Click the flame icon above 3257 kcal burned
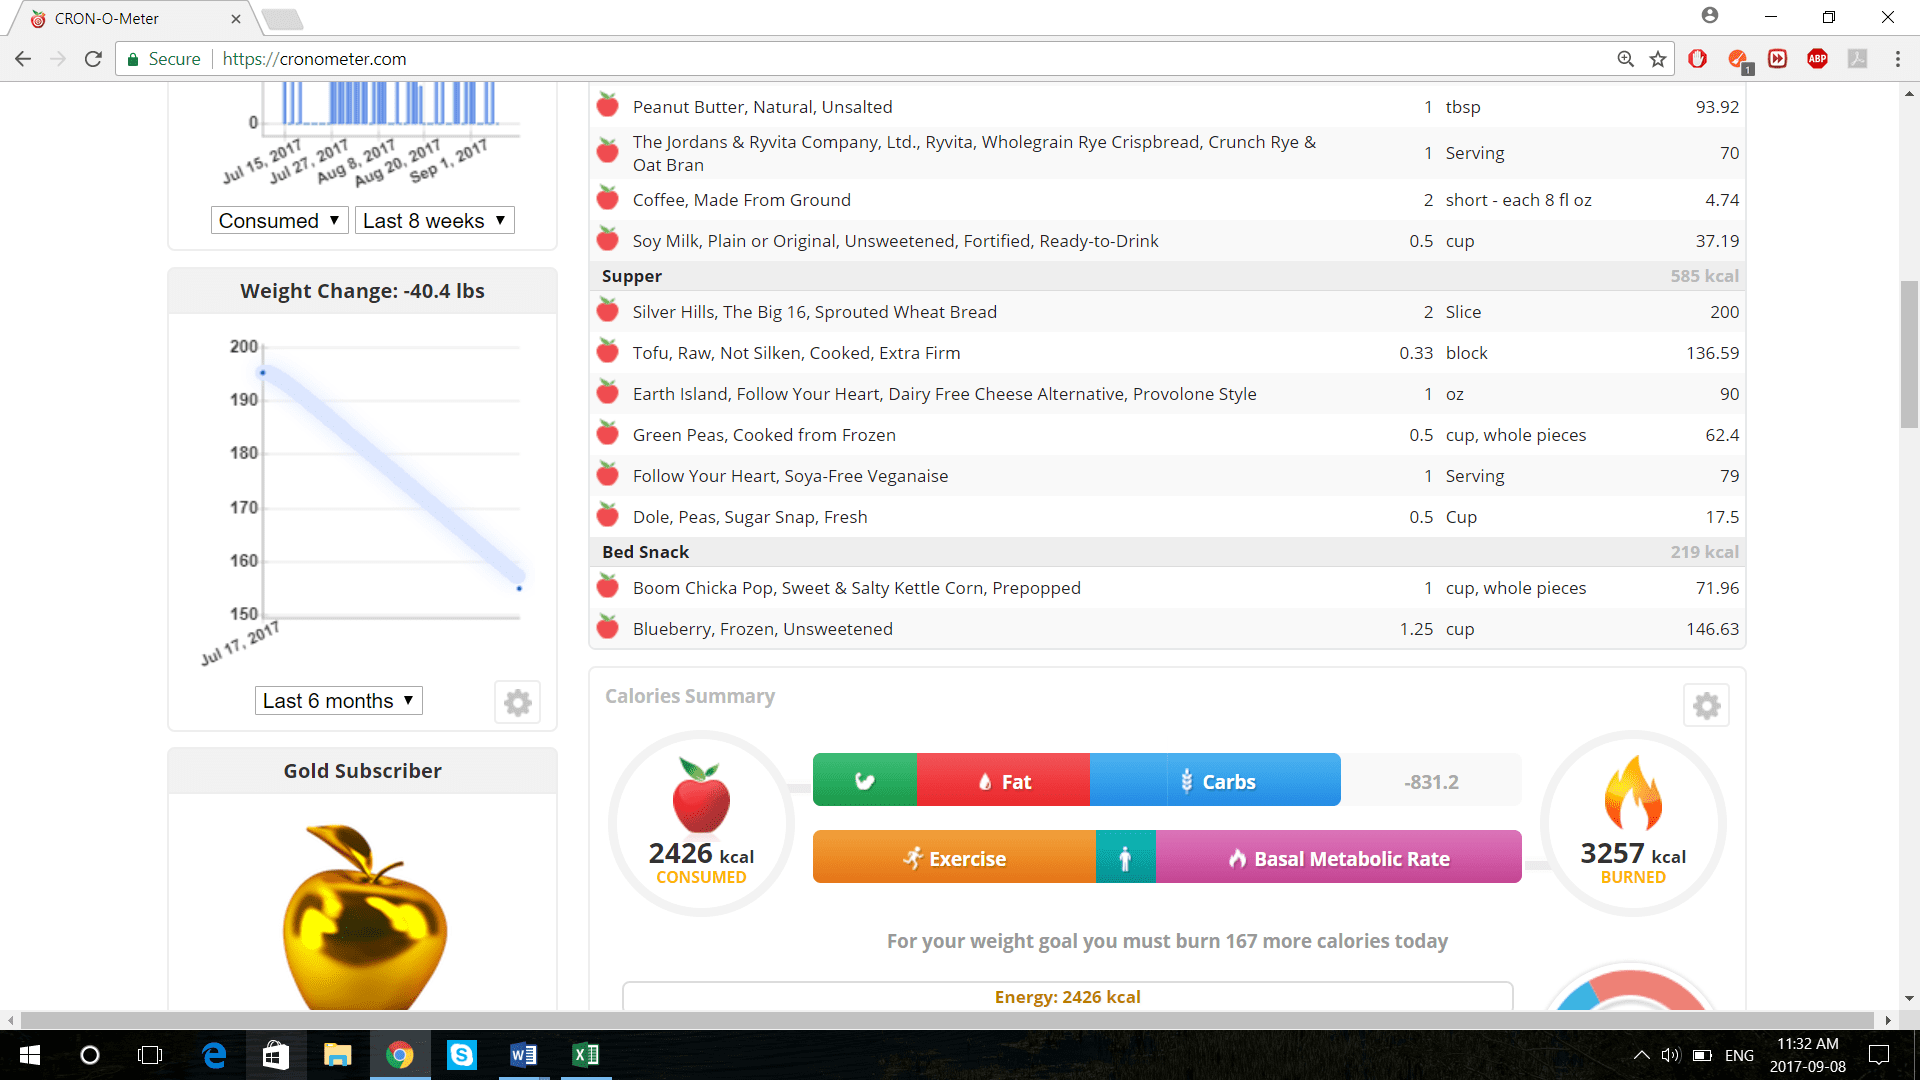1920x1080 pixels. 1632,792
